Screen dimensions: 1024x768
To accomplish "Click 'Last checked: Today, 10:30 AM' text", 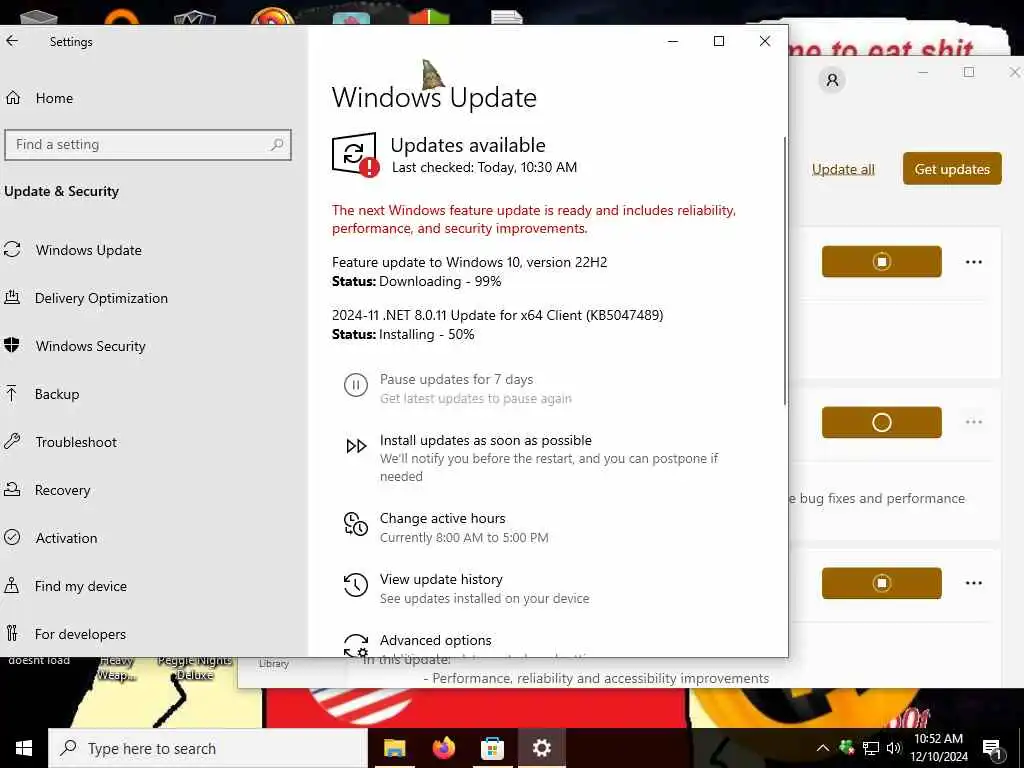I will coord(485,168).
